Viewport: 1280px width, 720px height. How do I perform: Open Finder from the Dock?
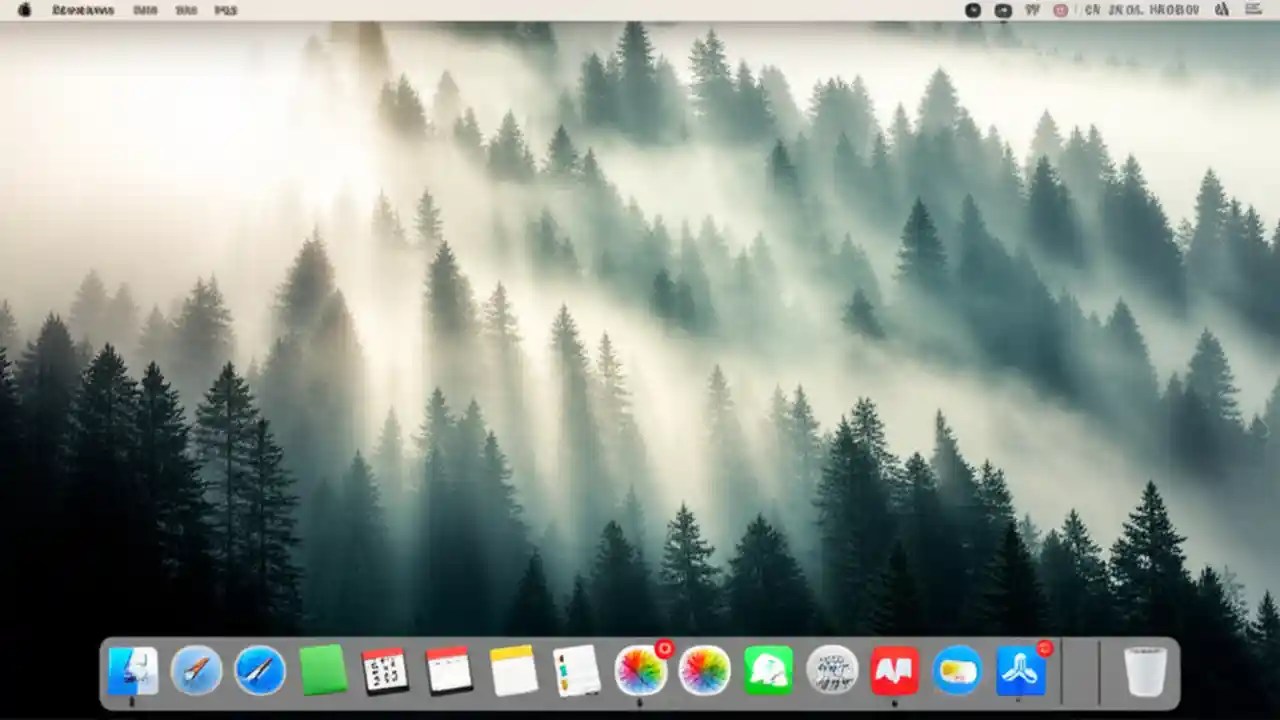133,670
